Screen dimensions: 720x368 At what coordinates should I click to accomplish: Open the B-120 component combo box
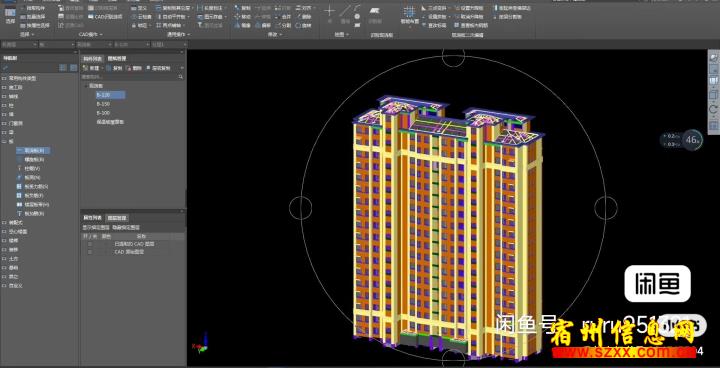pyautogui.click(x=131, y=45)
